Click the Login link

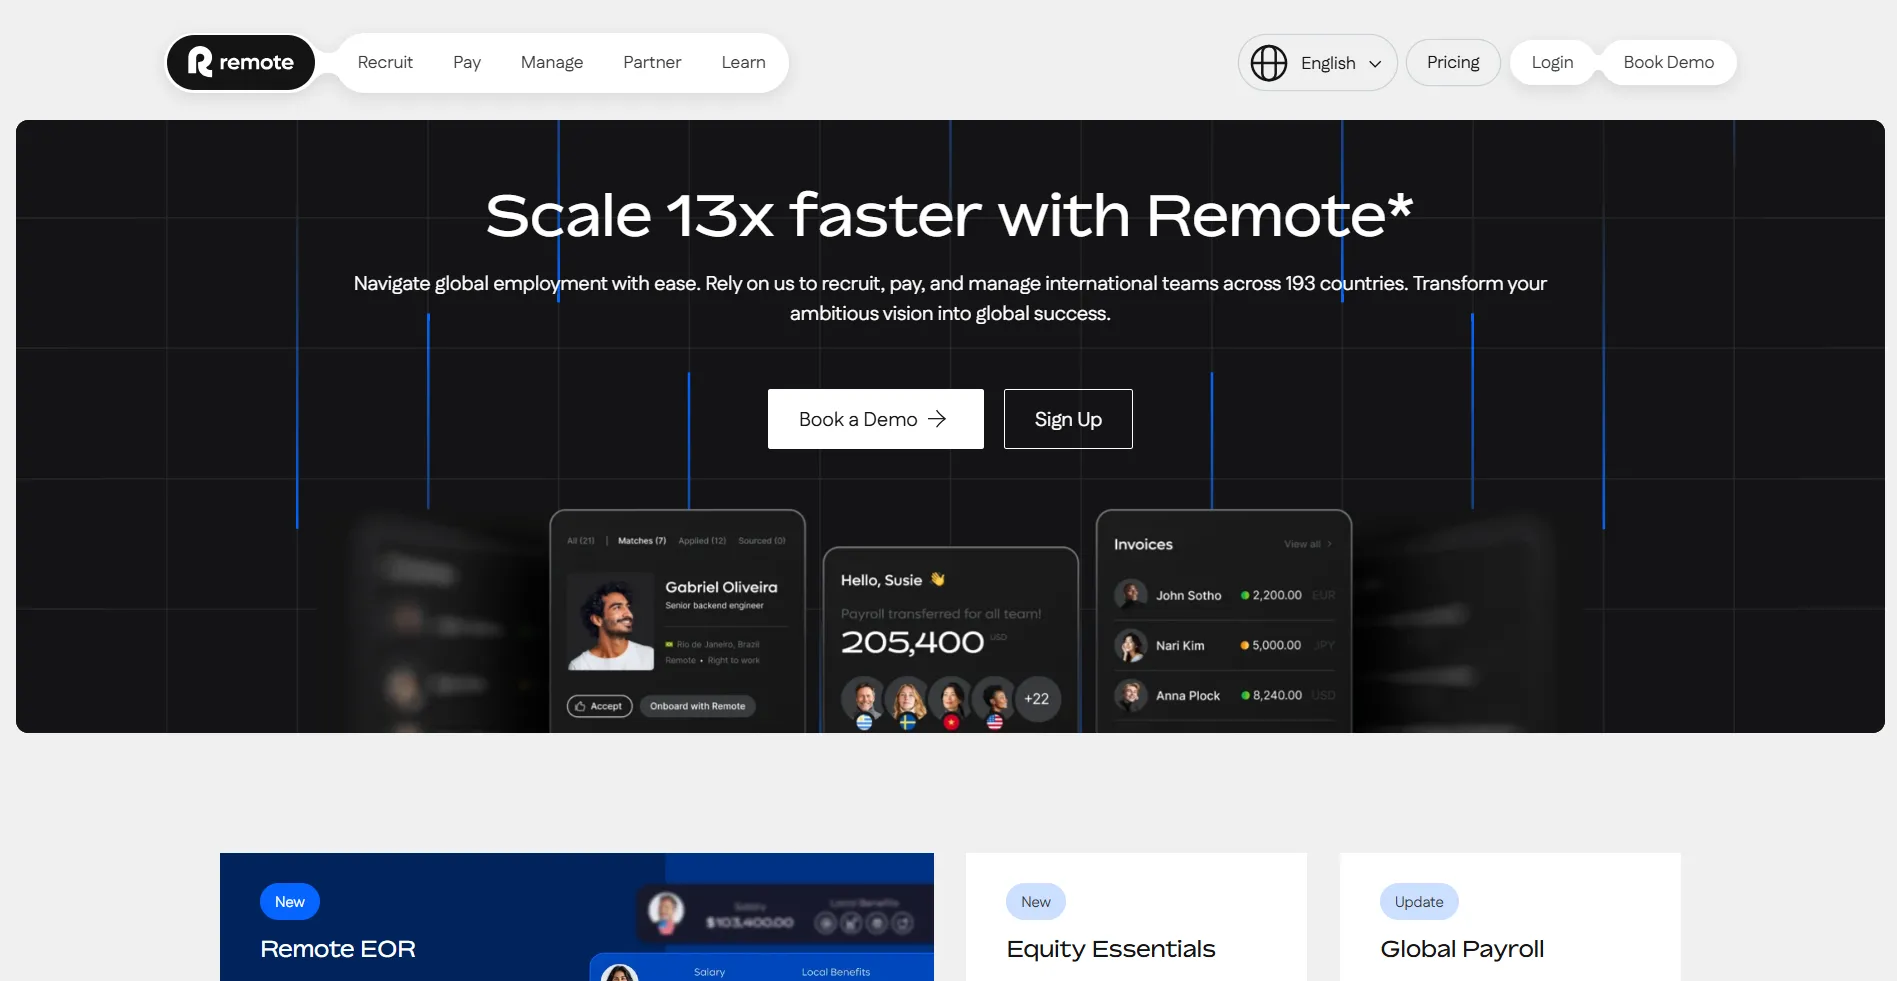tap(1551, 62)
